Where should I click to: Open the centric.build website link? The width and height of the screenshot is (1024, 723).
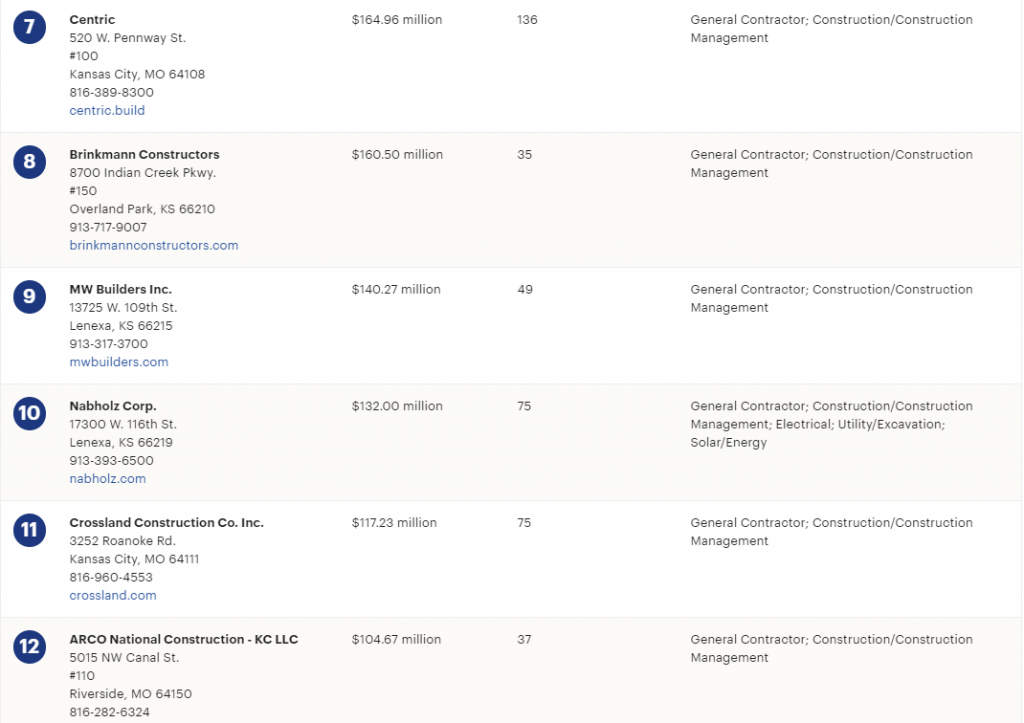(x=107, y=110)
